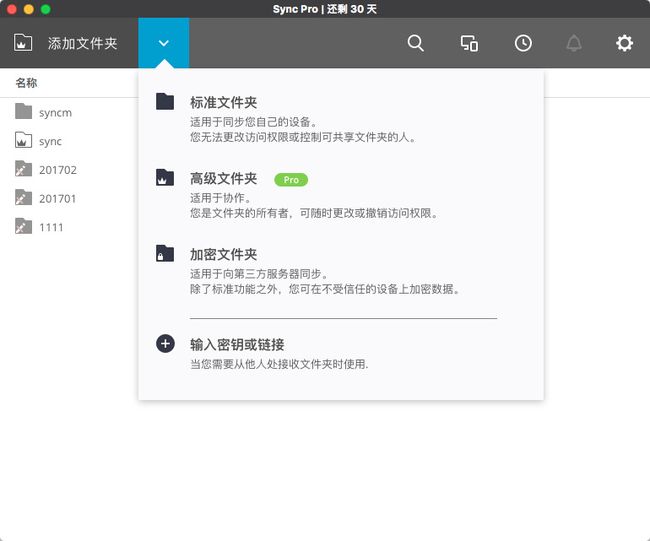This screenshot has height=541, width=650.
Task: Click the 当您需要从他人处接收文件夹时使用 text
Action: pyautogui.click(x=279, y=364)
